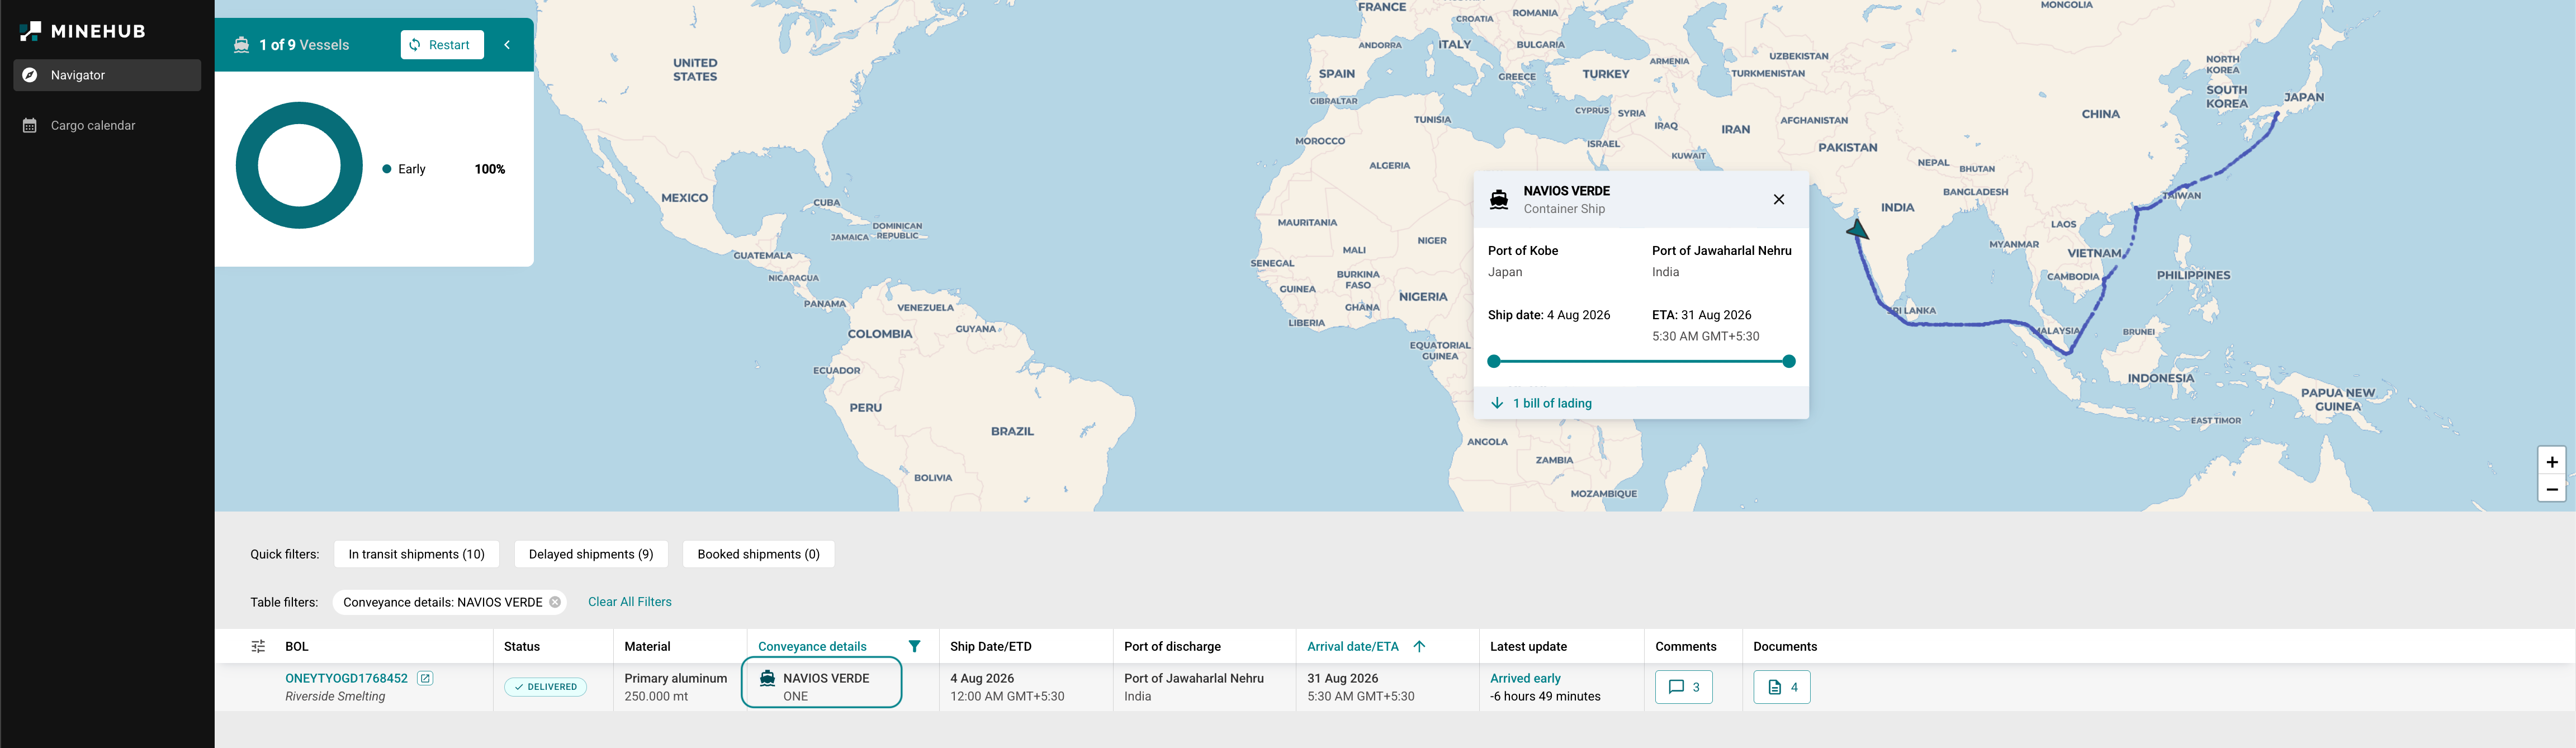2576x748 pixels.
Task: Click the Comments column header
Action: click(1686, 647)
